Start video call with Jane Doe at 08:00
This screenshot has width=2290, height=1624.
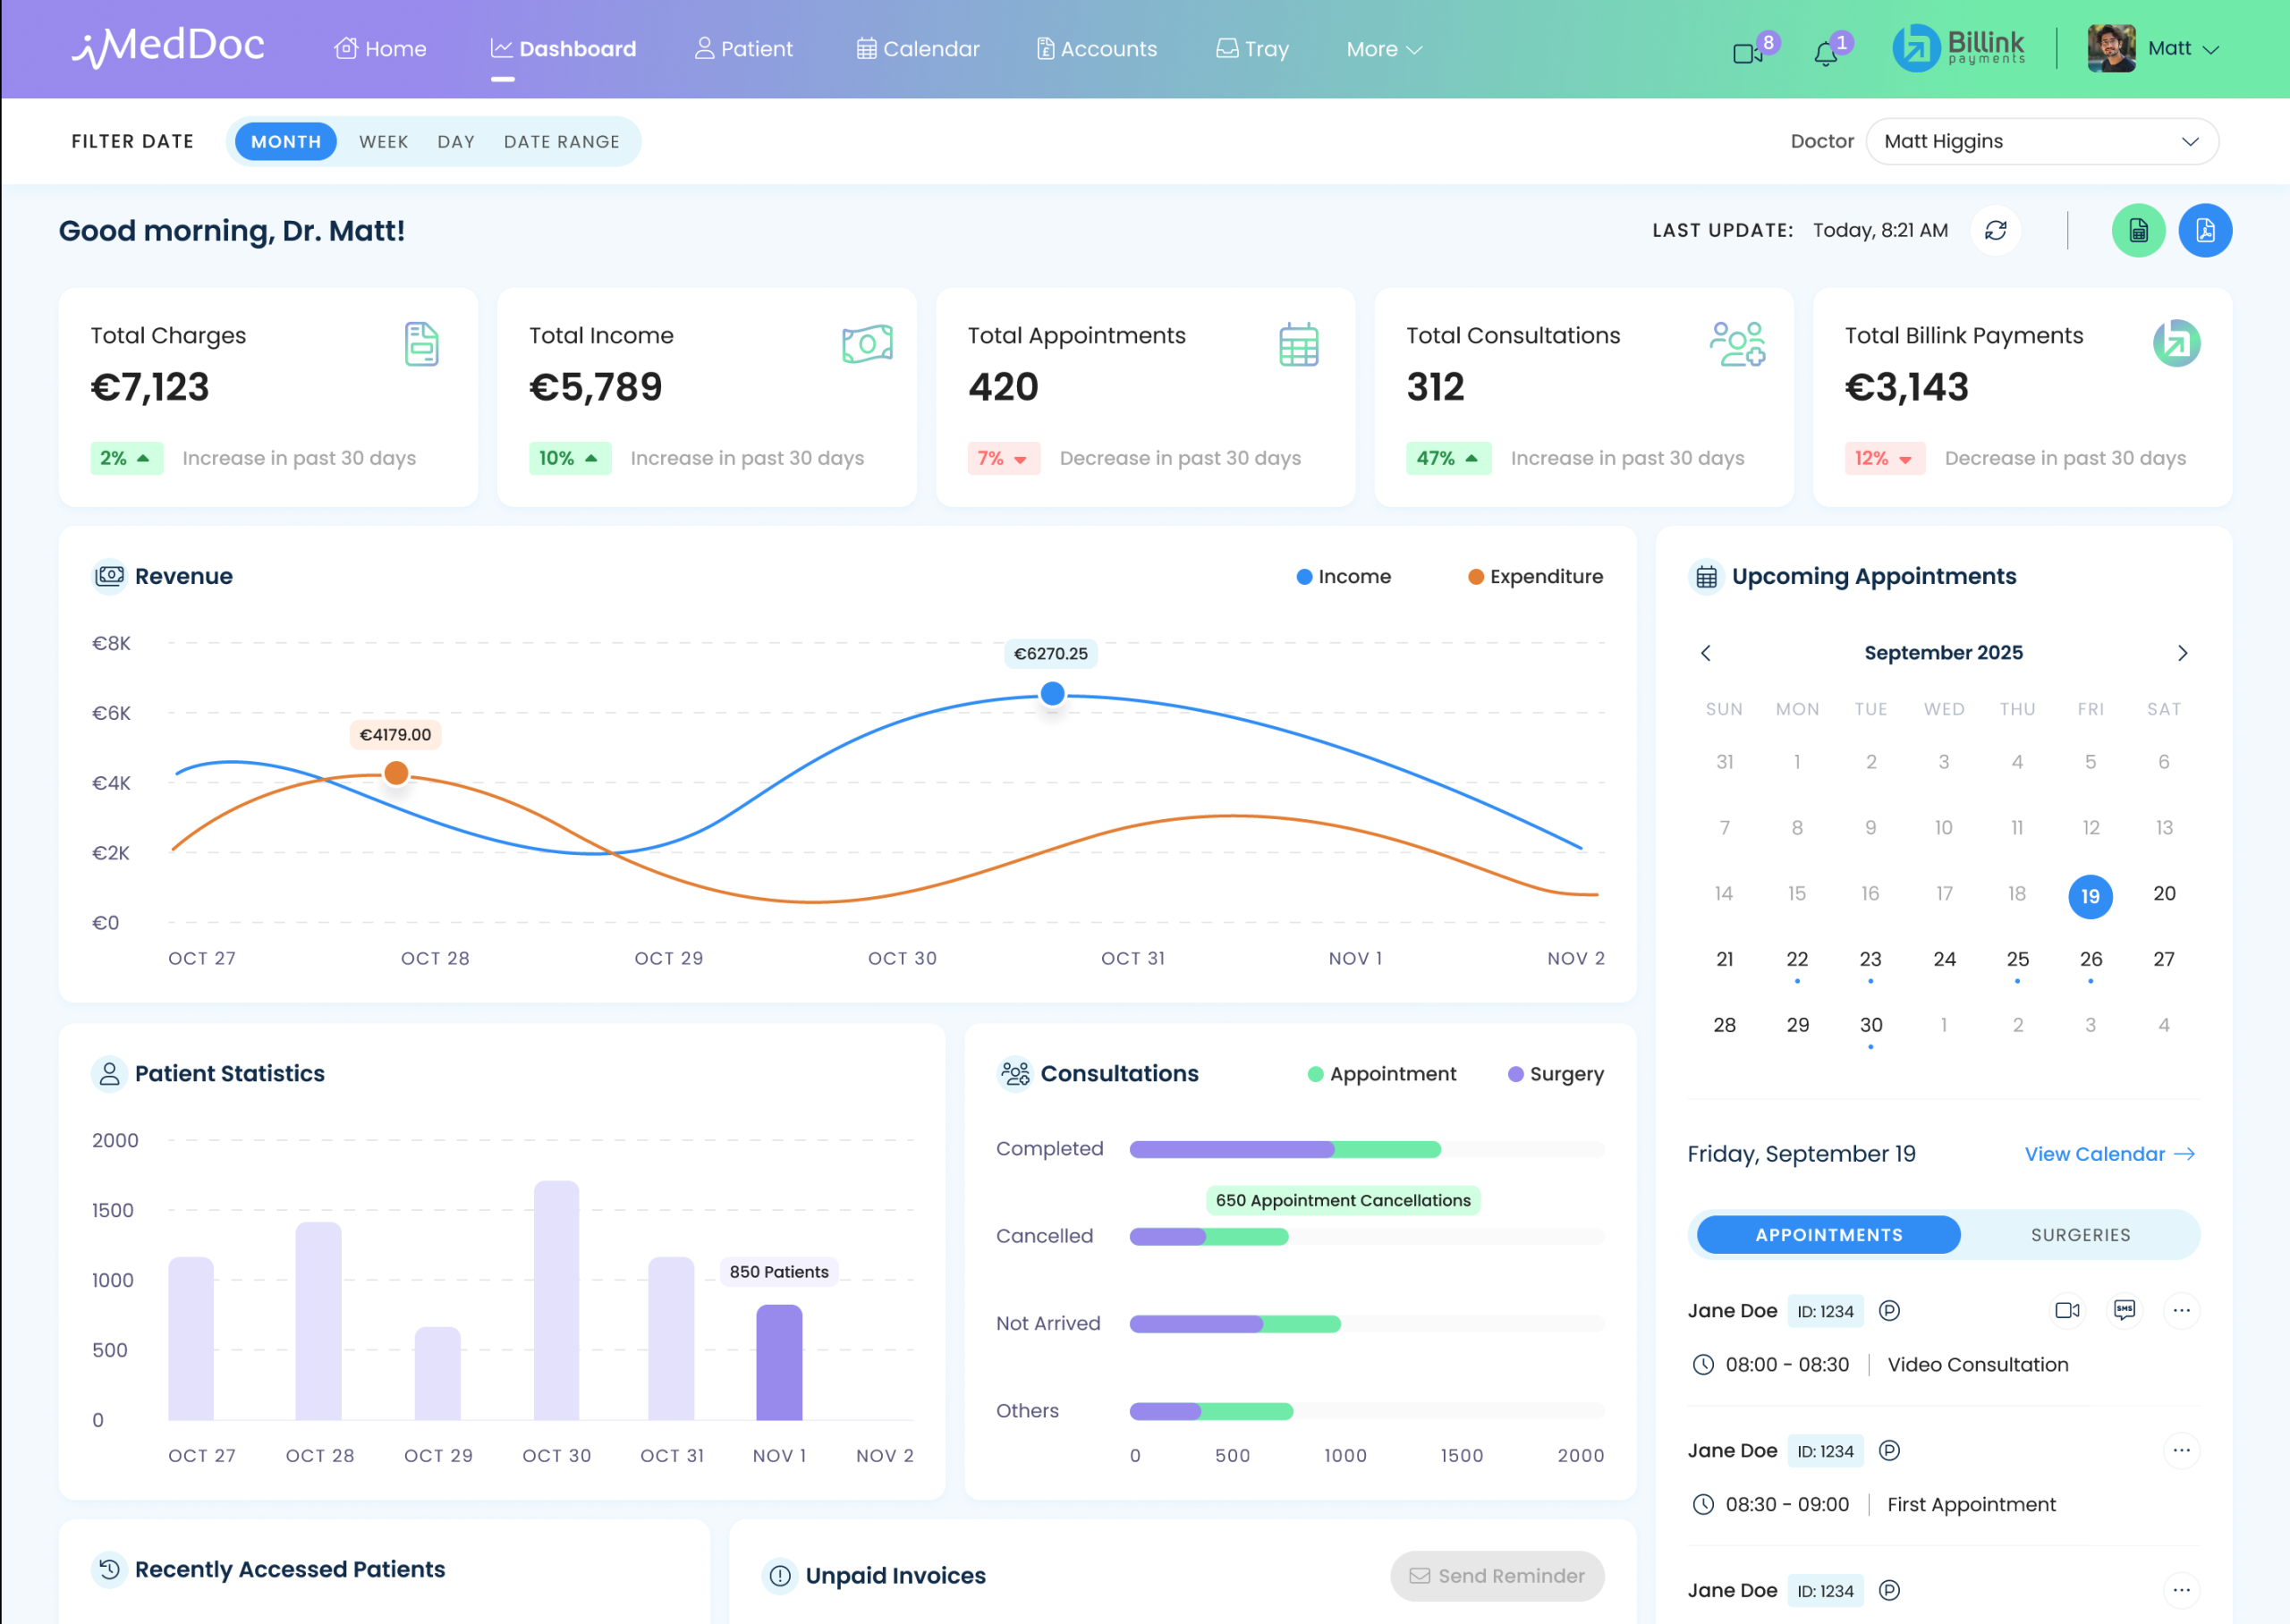[2066, 1310]
